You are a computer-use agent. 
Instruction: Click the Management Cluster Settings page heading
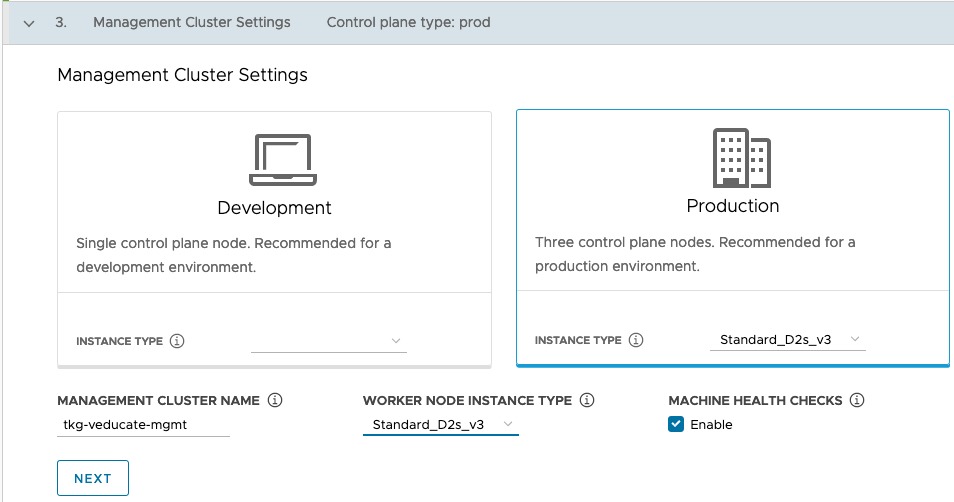point(183,75)
